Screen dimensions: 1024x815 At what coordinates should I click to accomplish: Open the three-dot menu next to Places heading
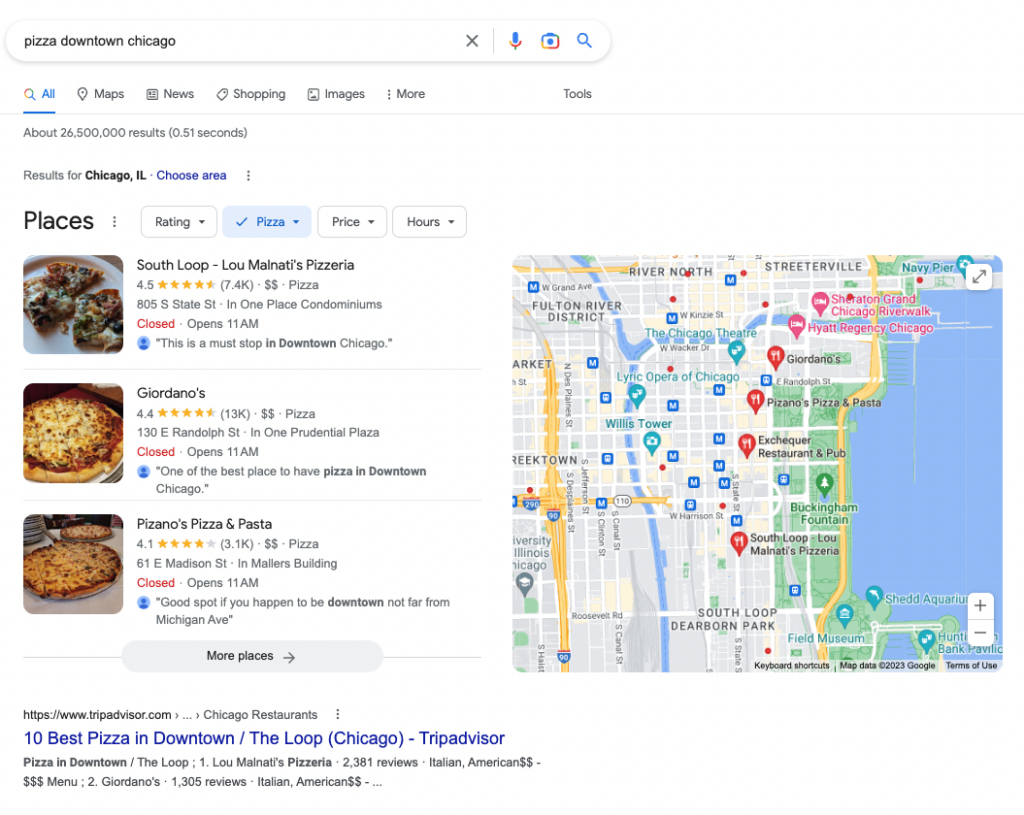coord(114,222)
